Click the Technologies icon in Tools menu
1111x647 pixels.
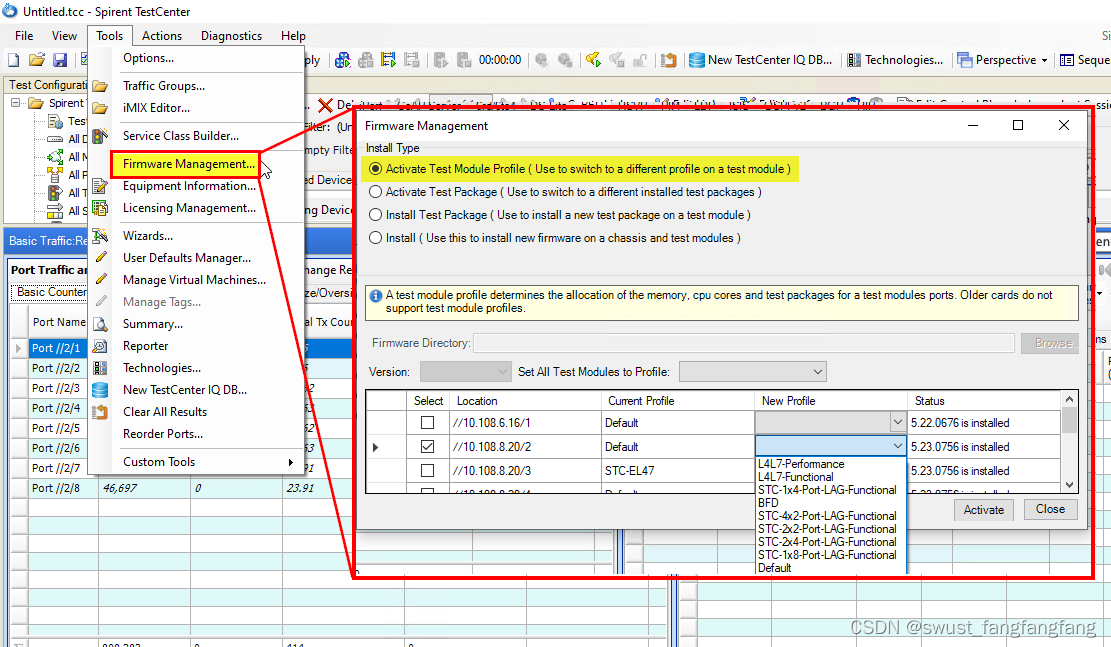tap(100, 368)
